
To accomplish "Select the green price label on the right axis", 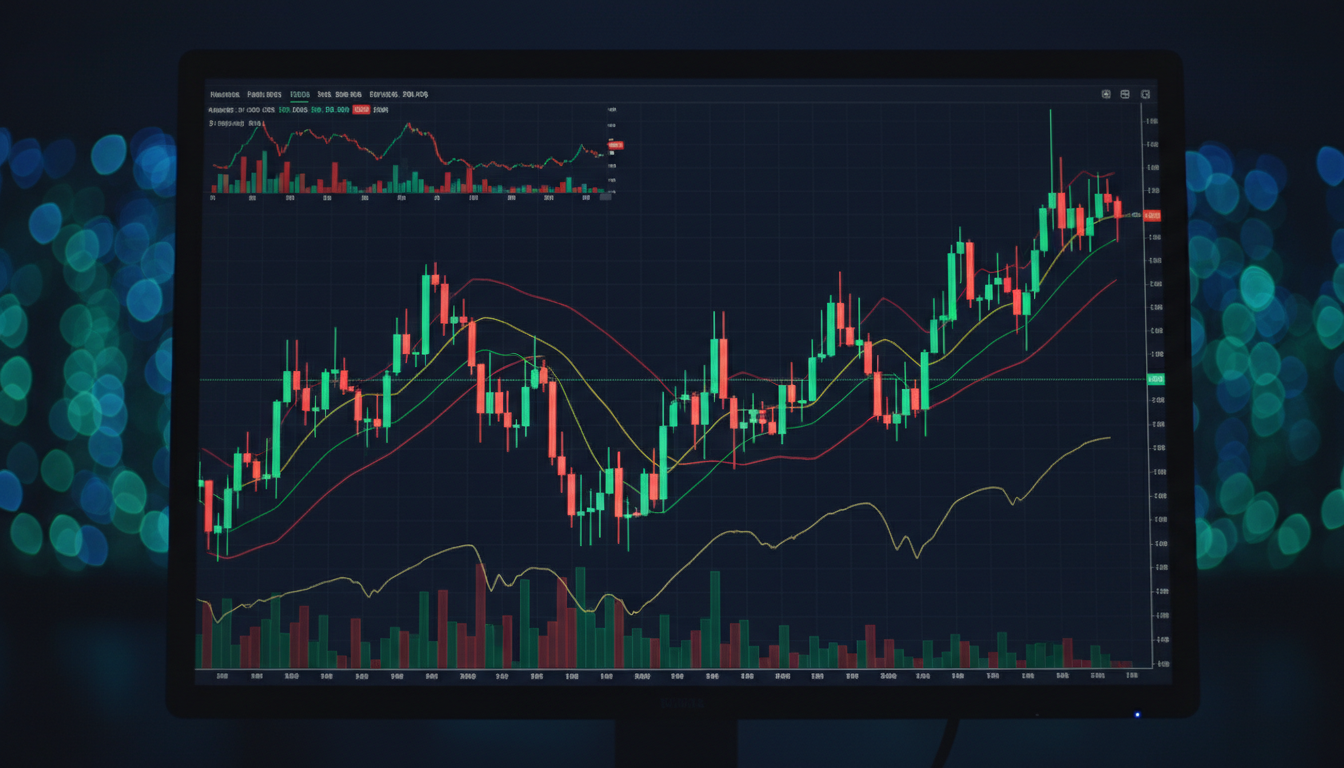I will coord(1156,379).
